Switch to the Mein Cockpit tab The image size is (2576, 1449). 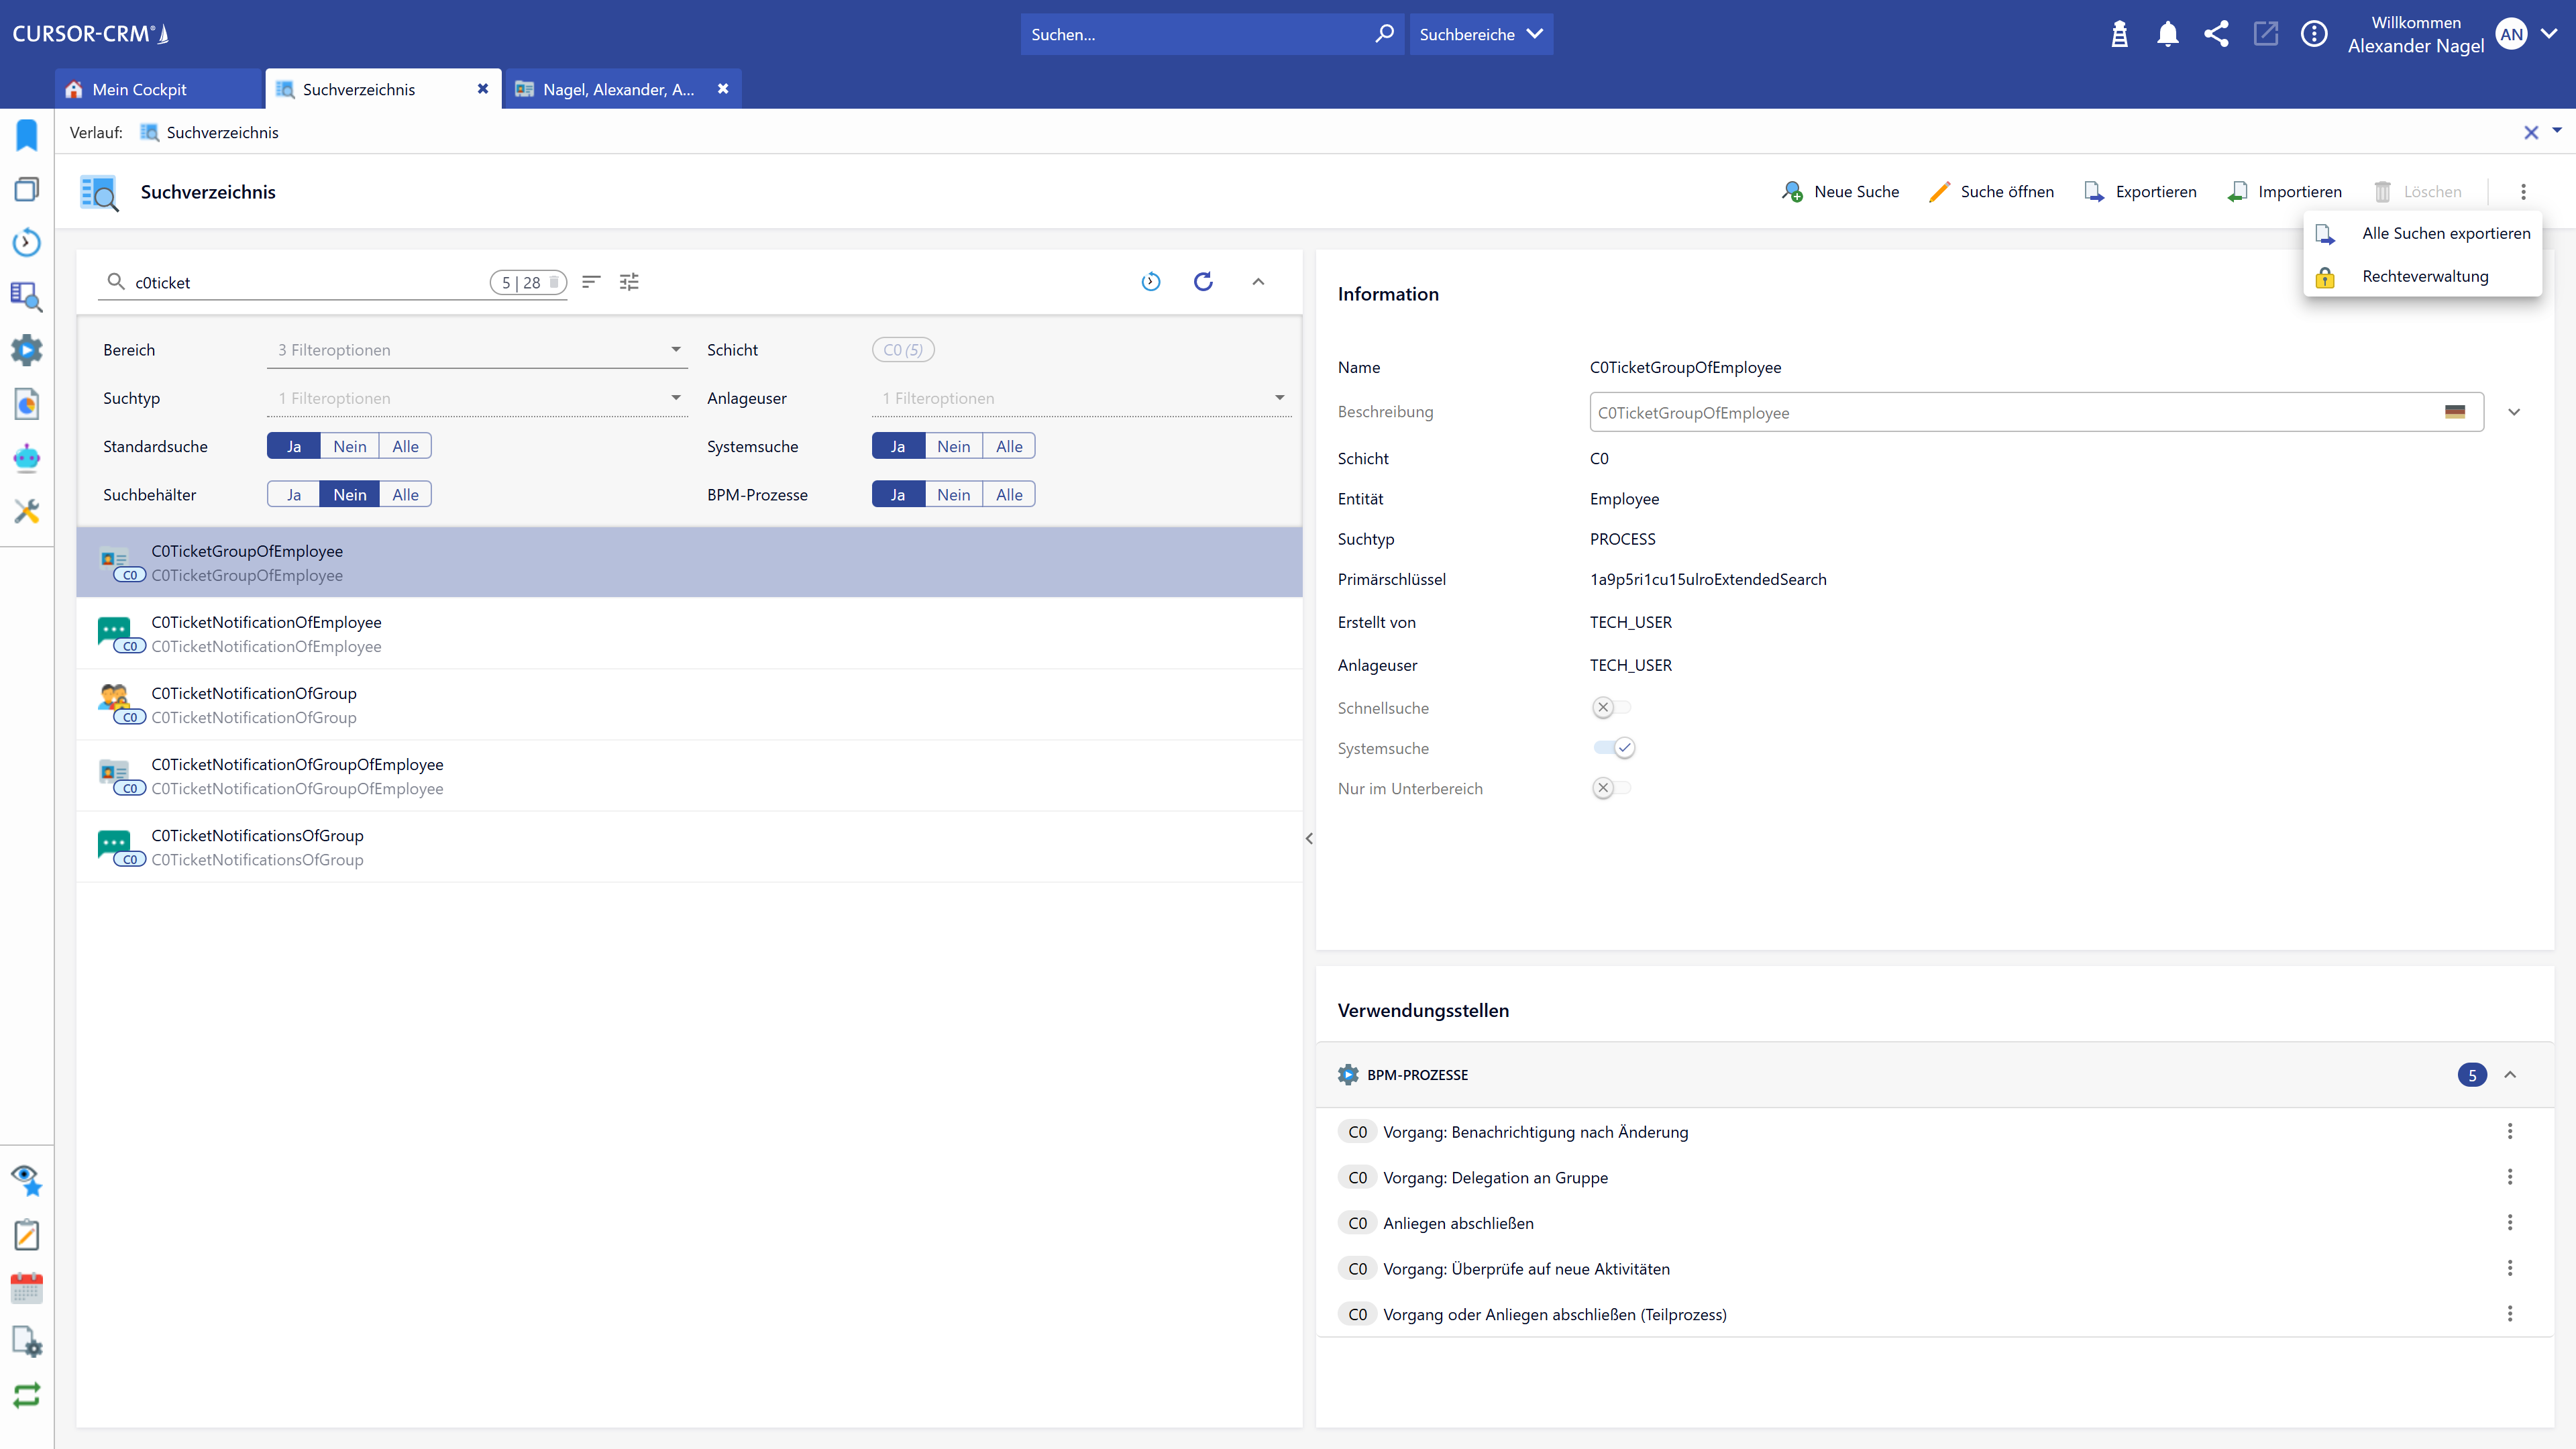[x=158, y=89]
